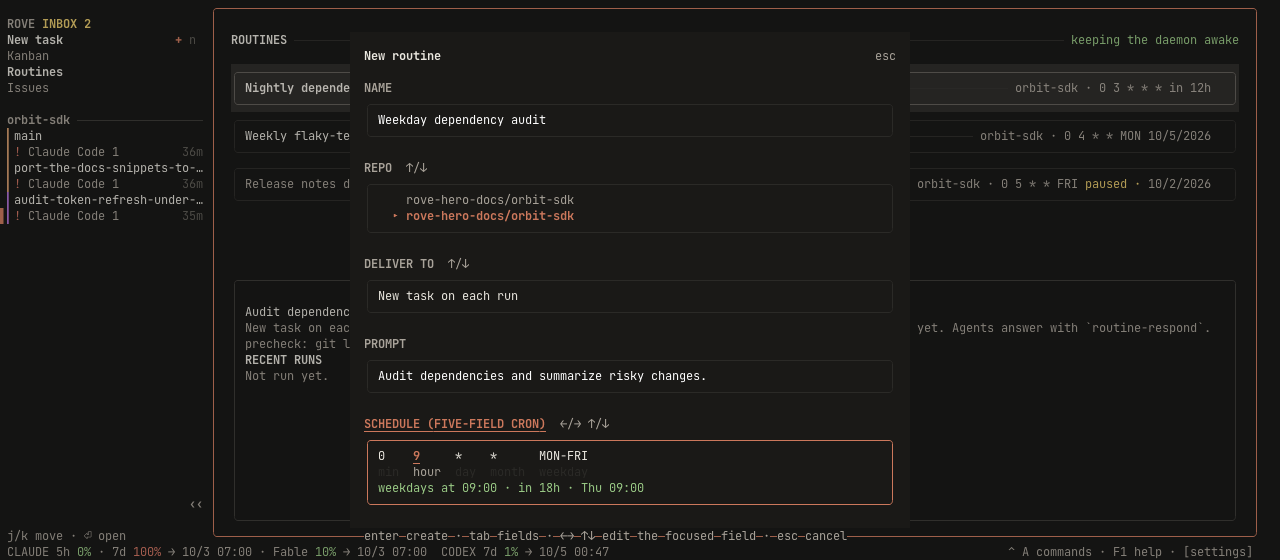
Task: Open the A commands palette
Action: pyautogui.click(x=1049, y=552)
